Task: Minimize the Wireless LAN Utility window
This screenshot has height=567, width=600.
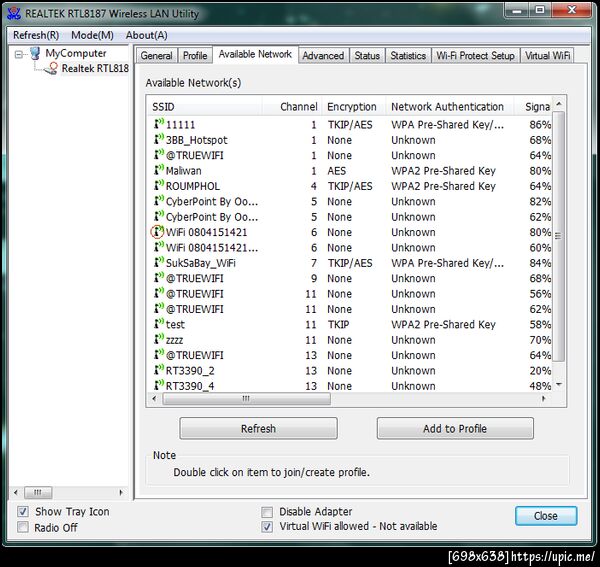Action: coord(517,11)
